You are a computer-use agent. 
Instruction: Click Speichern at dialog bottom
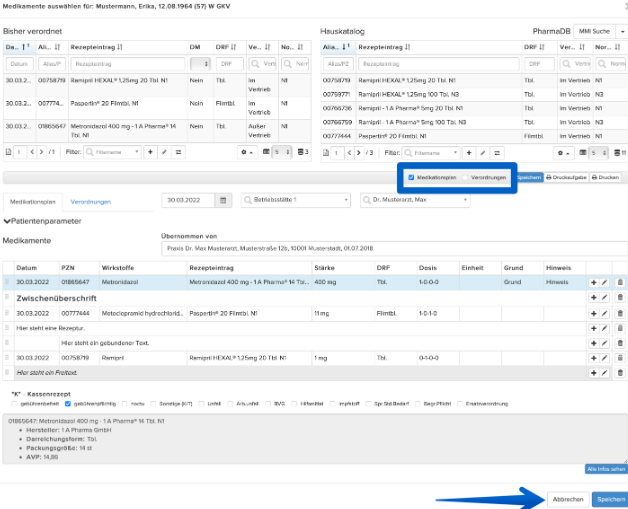611,499
